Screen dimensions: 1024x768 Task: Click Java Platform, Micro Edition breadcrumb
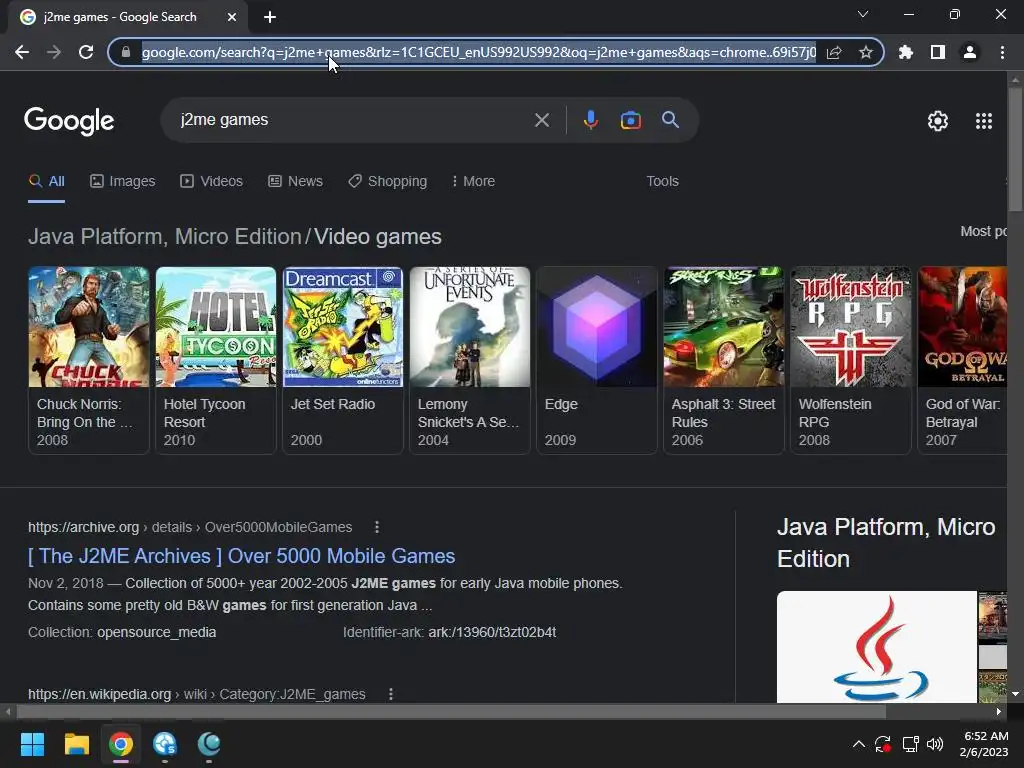point(165,236)
